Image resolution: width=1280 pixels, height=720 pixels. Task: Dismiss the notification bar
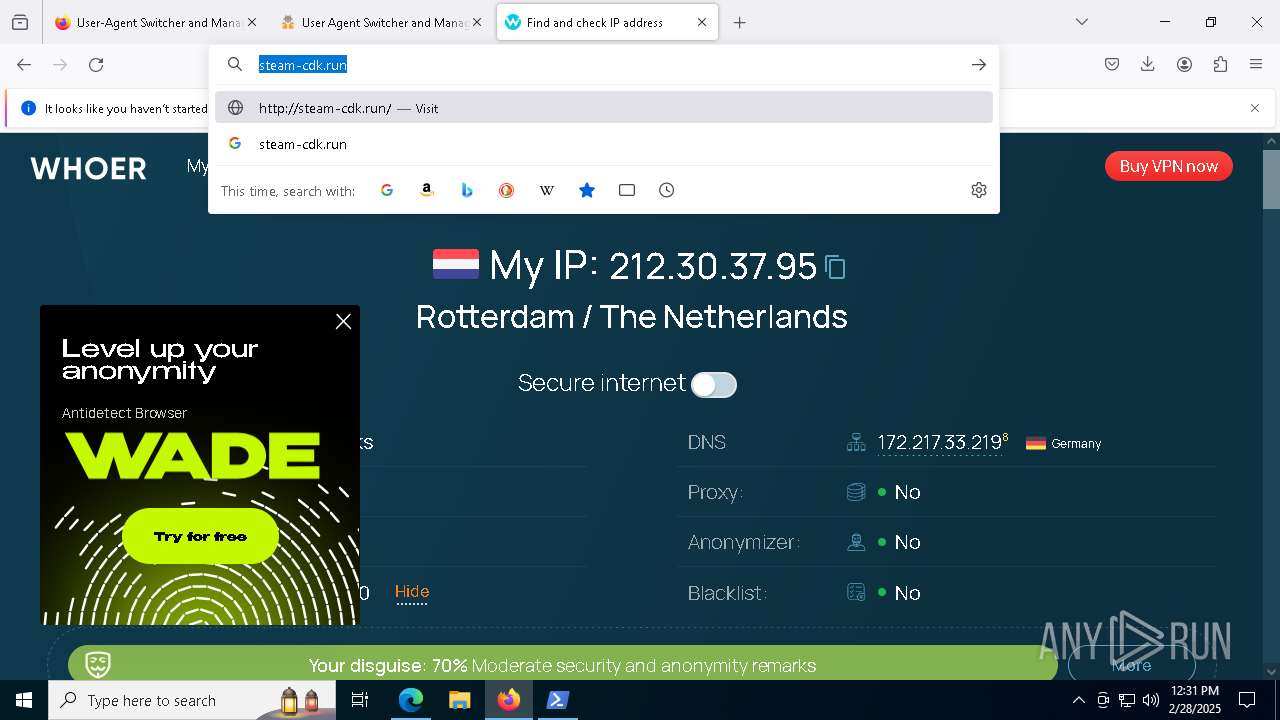coord(1255,108)
